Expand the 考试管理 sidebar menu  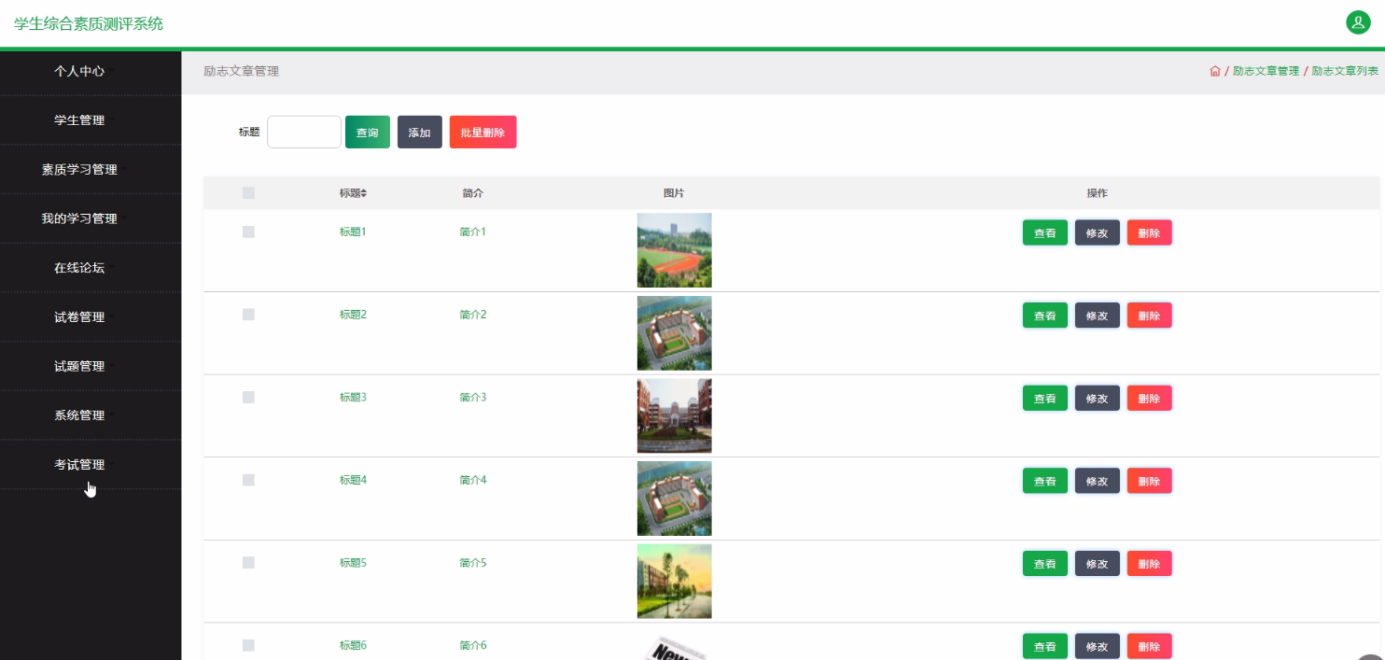pos(90,464)
